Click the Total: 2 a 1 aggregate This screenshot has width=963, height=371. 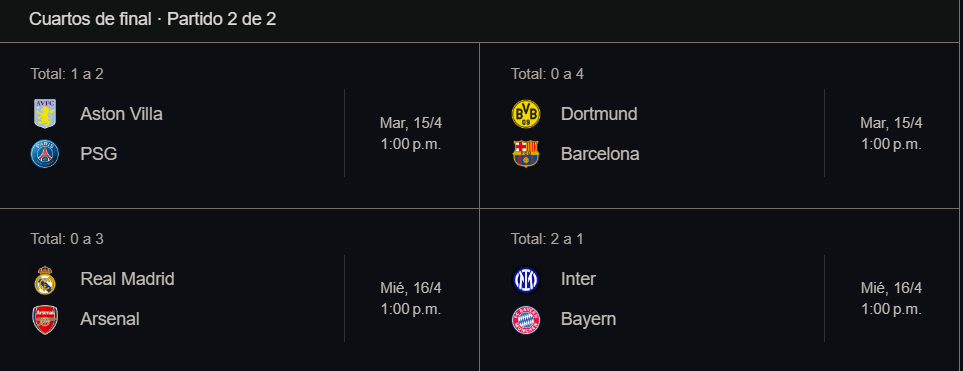[547, 239]
